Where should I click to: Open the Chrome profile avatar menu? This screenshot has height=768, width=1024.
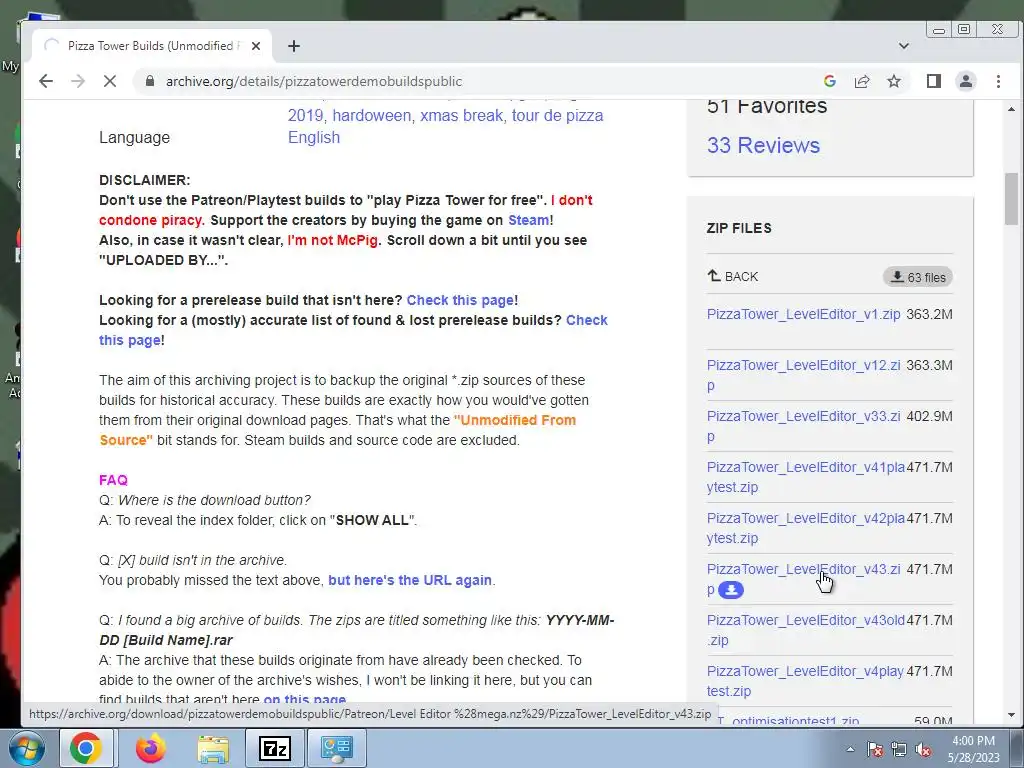966,81
